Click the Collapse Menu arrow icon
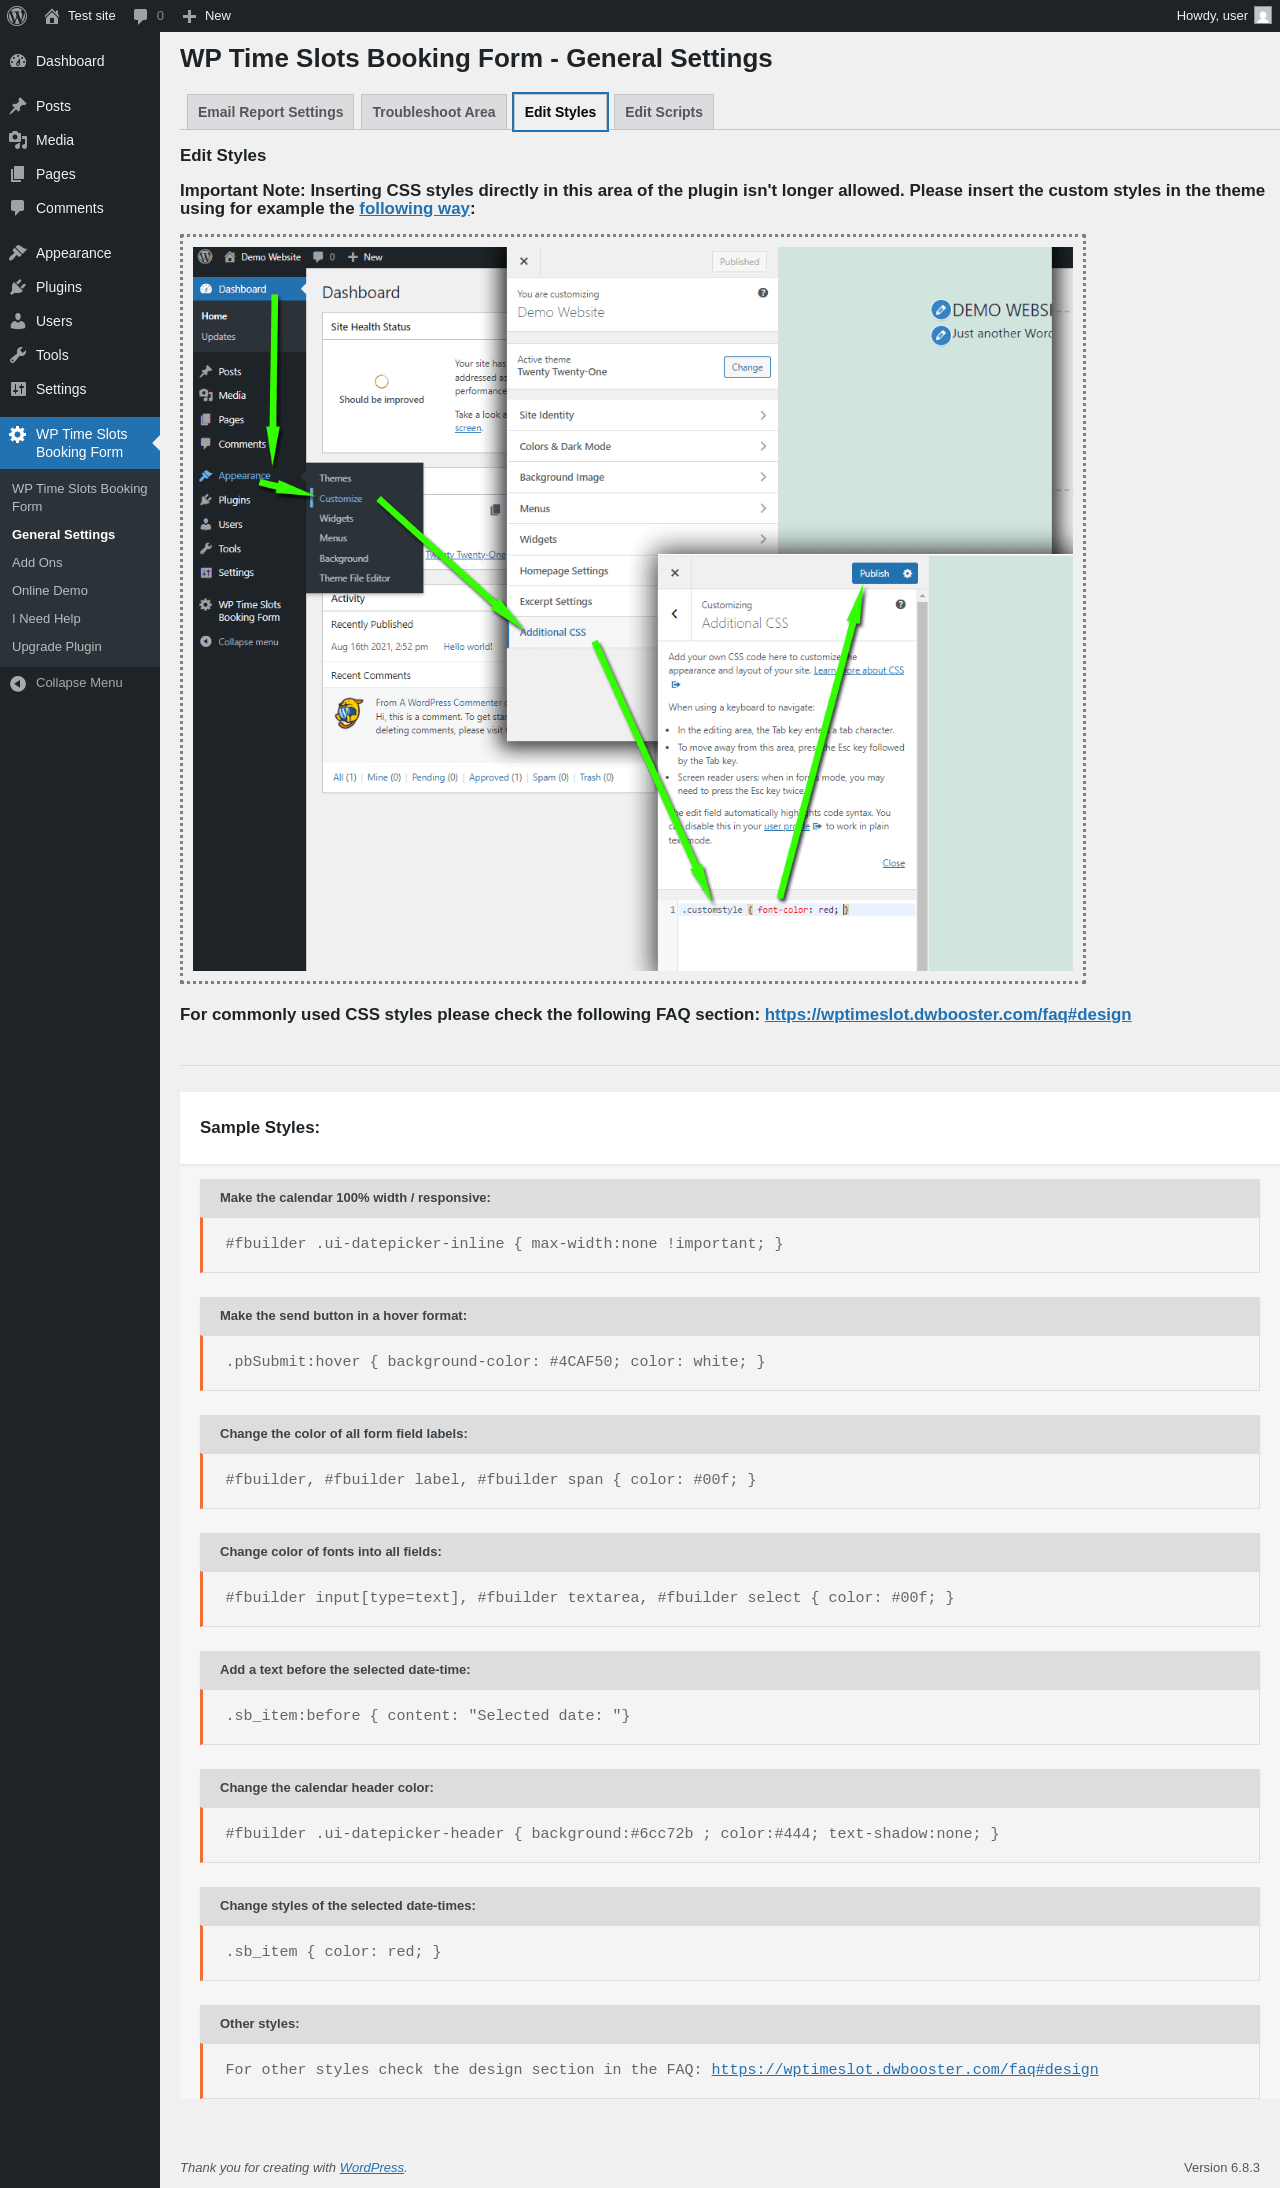This screenshot has height=2188, width=1280. point(18,683)
